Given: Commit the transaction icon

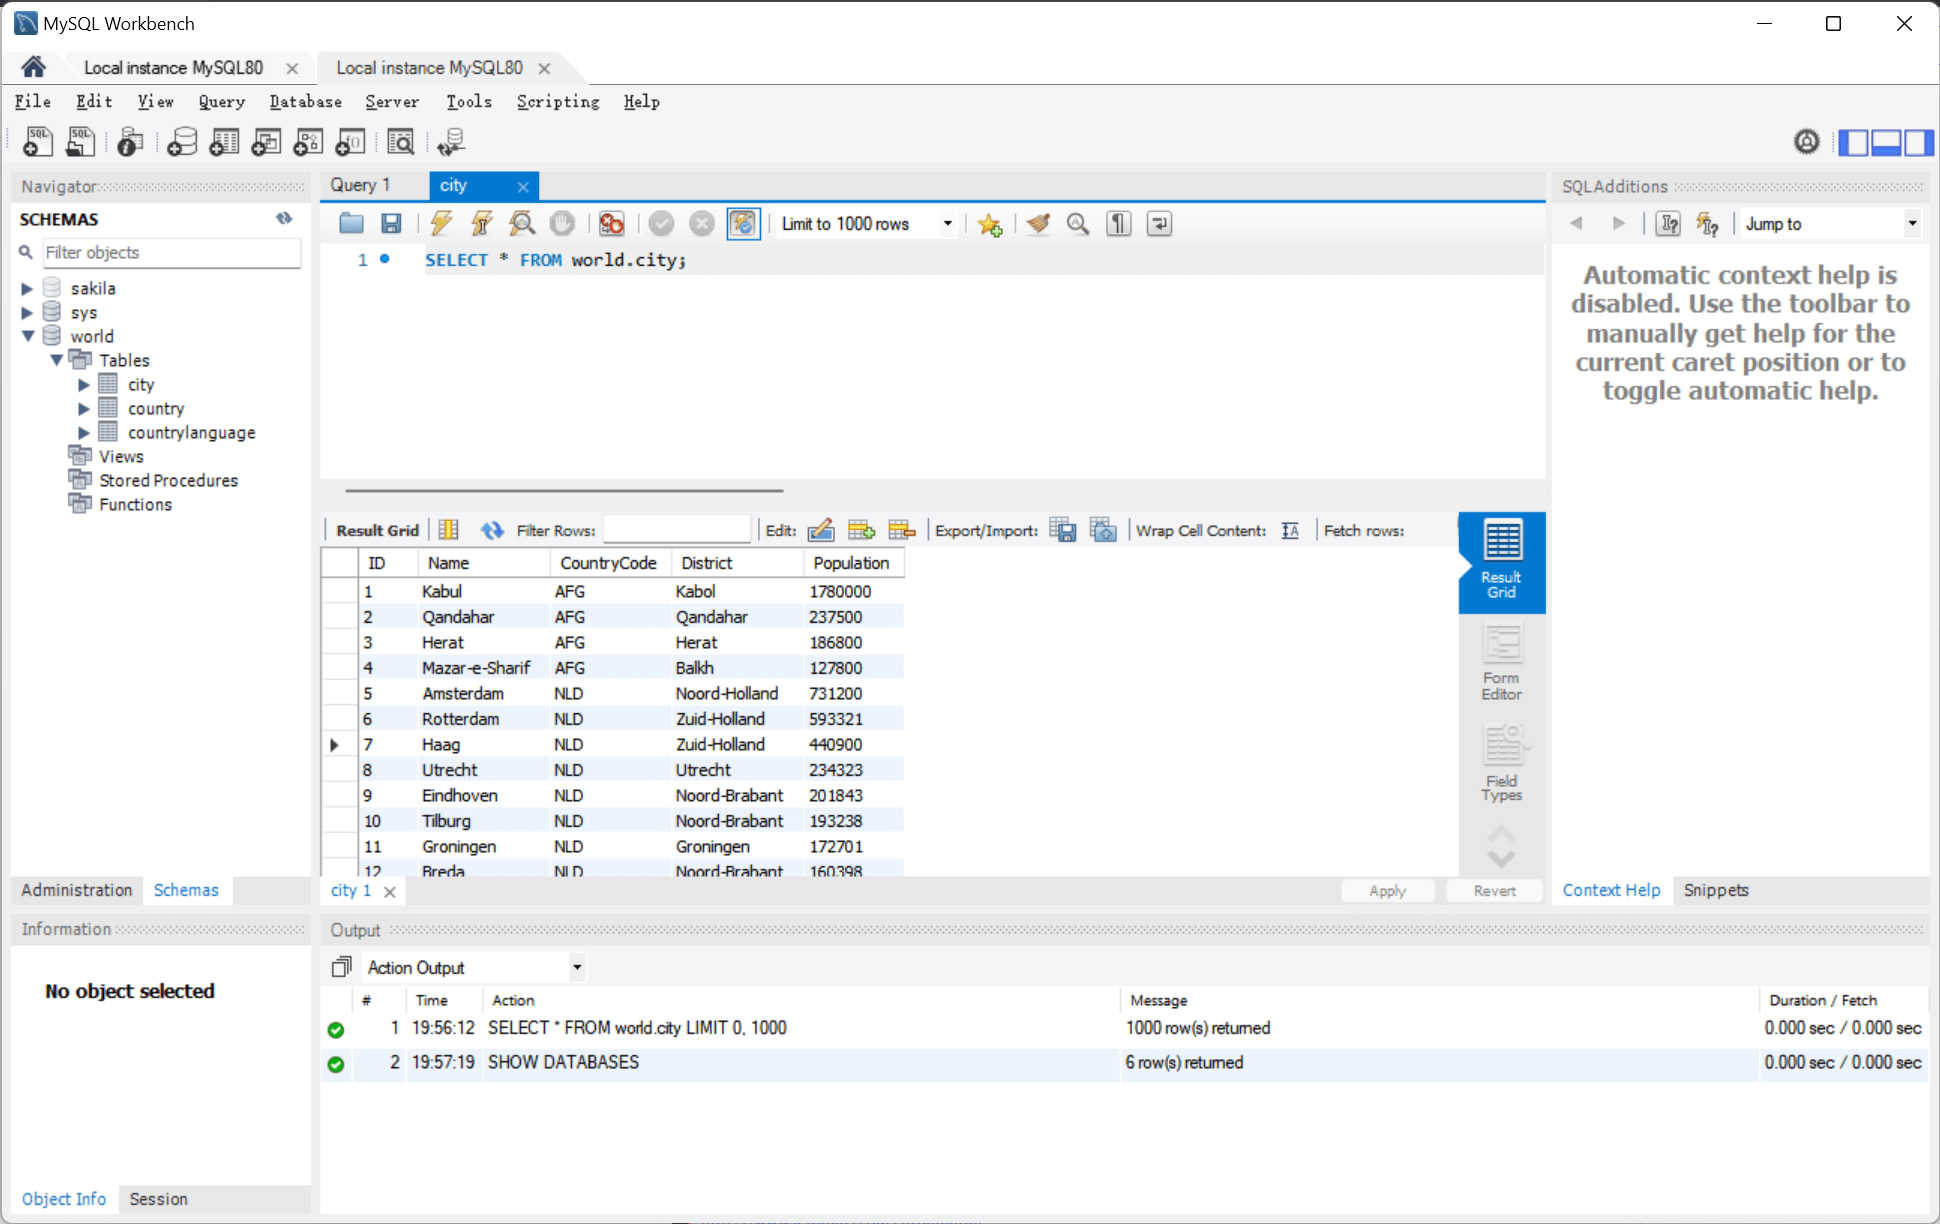Looking at the screenshot, I should [661, 224].
